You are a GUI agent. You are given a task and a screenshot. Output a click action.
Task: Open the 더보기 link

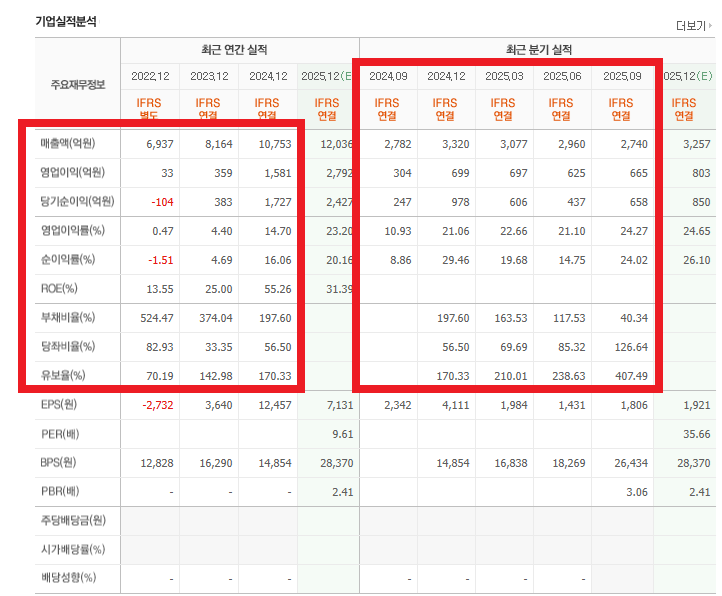click(x=690, y=26)
